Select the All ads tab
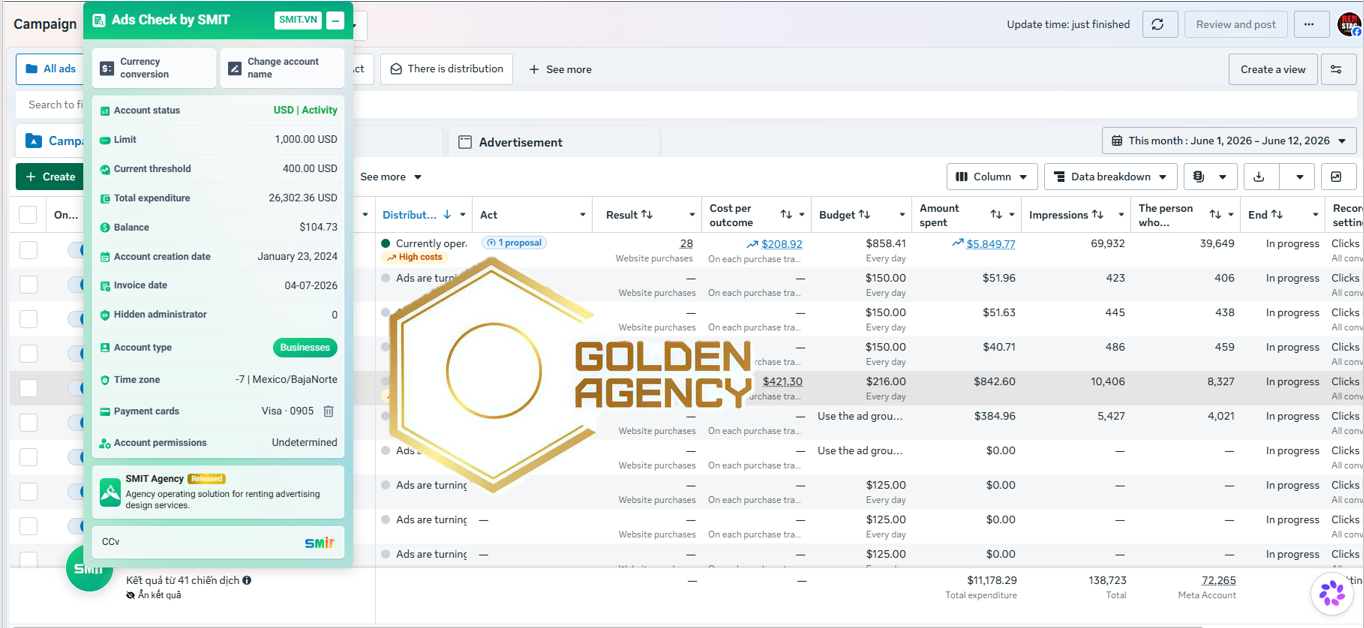This screenshot has height=628, width=1364. point(50,69)
